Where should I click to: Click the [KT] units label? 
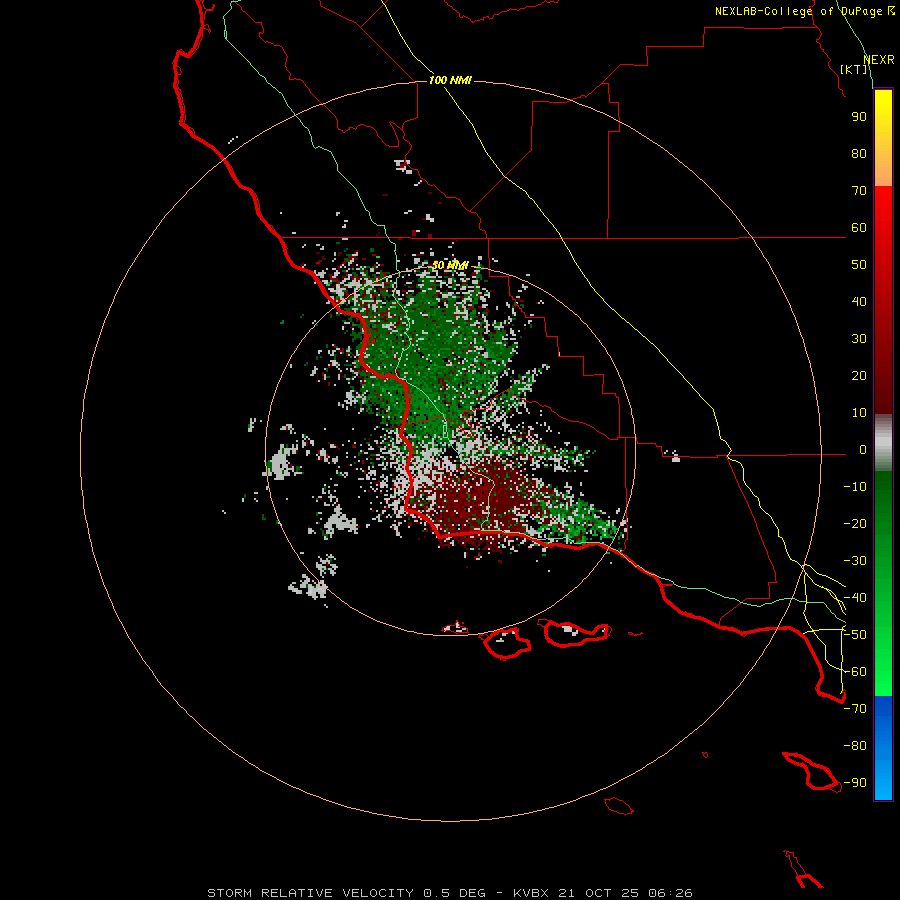854,69
